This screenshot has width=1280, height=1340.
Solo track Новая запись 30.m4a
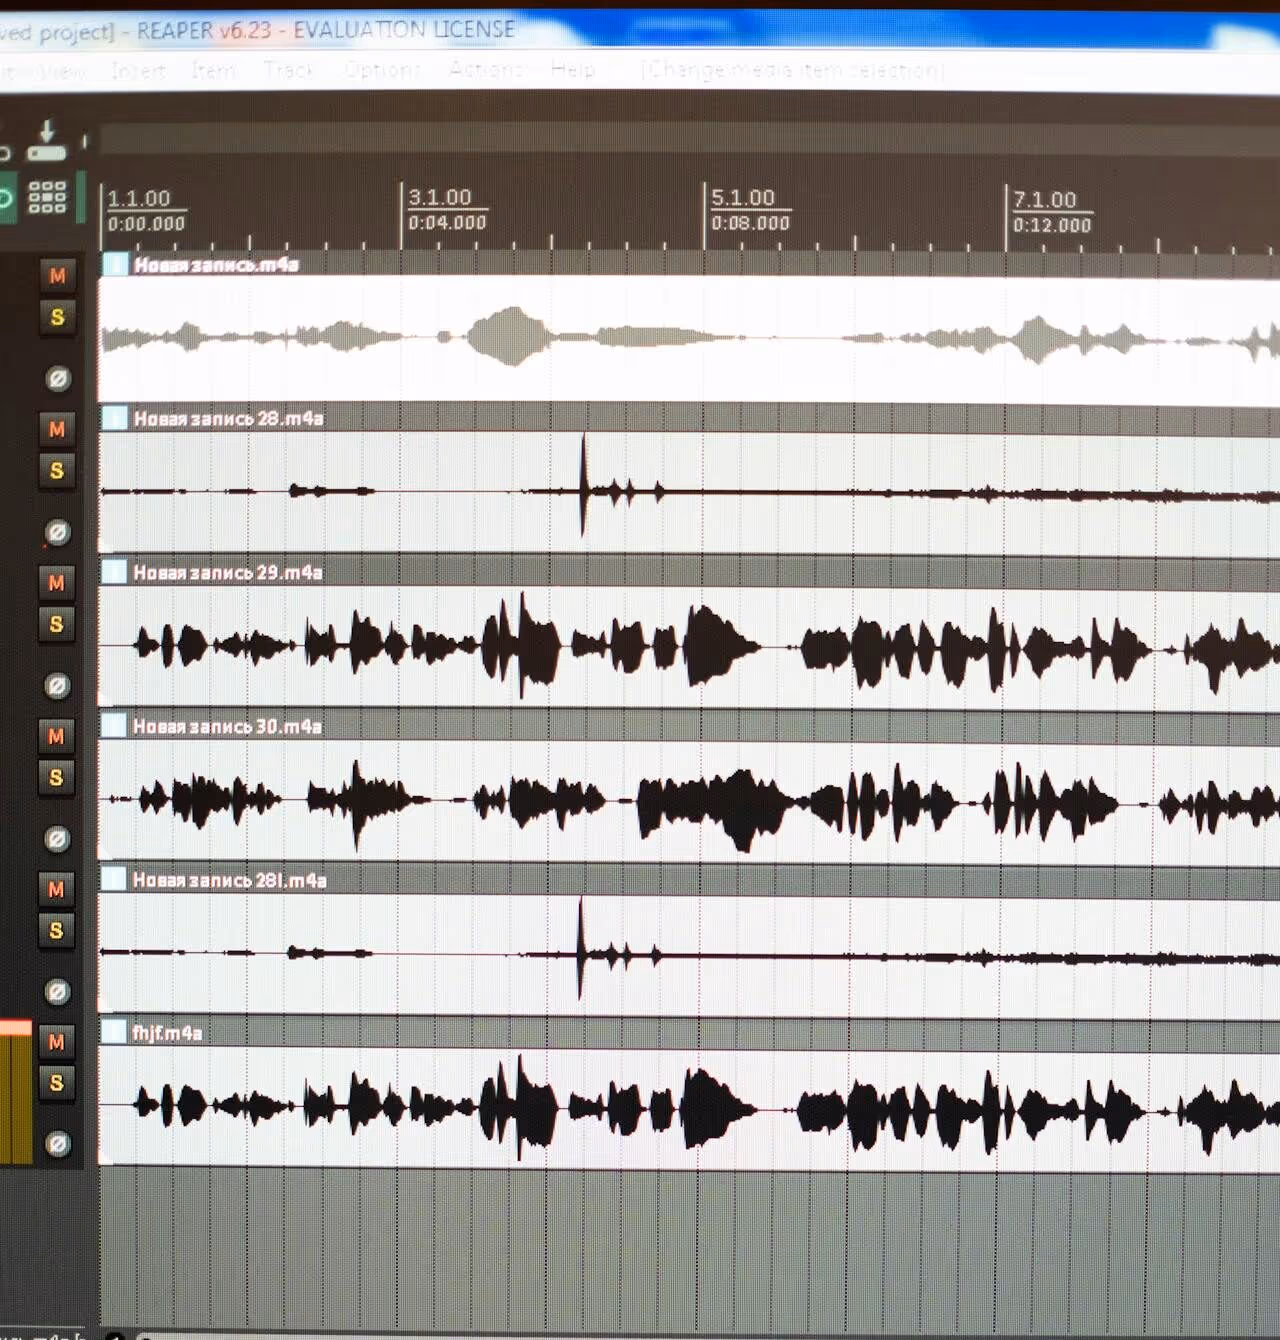point(56,778)
